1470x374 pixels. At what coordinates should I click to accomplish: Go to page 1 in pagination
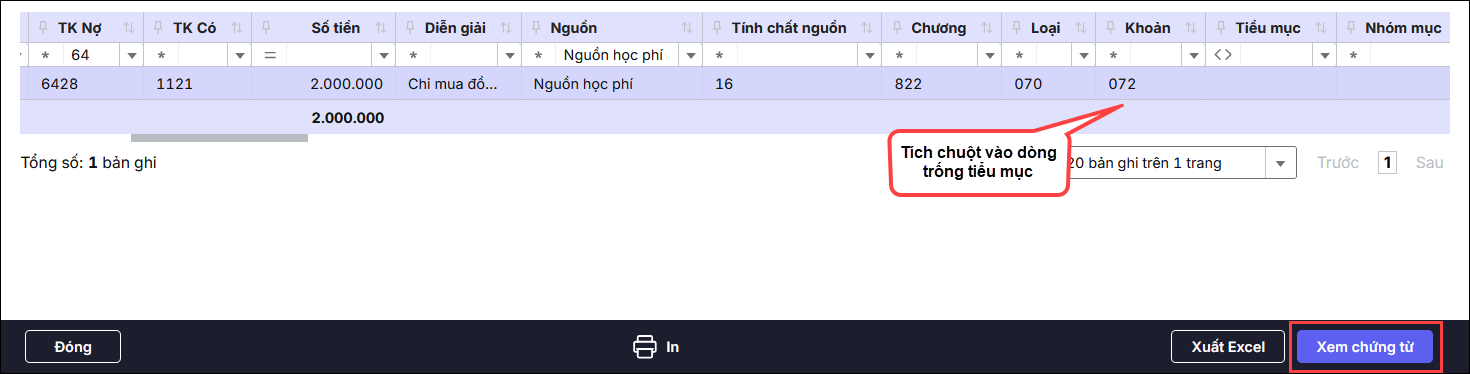pyautogui.click(x=1387, y=163)
